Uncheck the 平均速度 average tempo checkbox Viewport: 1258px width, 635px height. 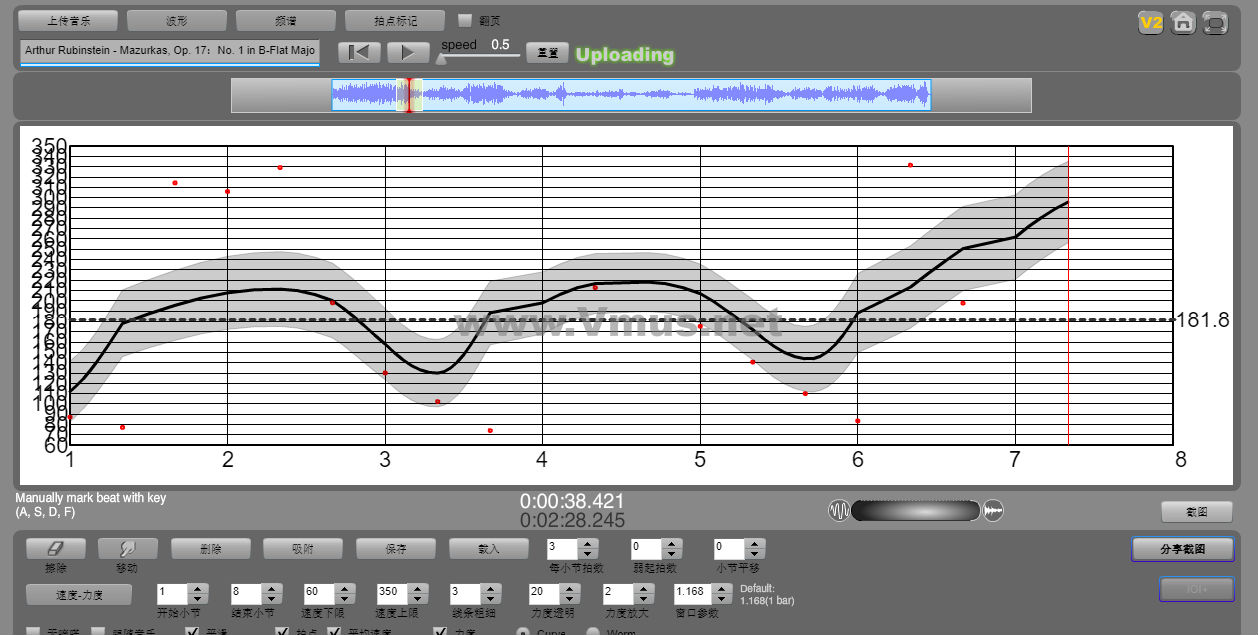335,631
